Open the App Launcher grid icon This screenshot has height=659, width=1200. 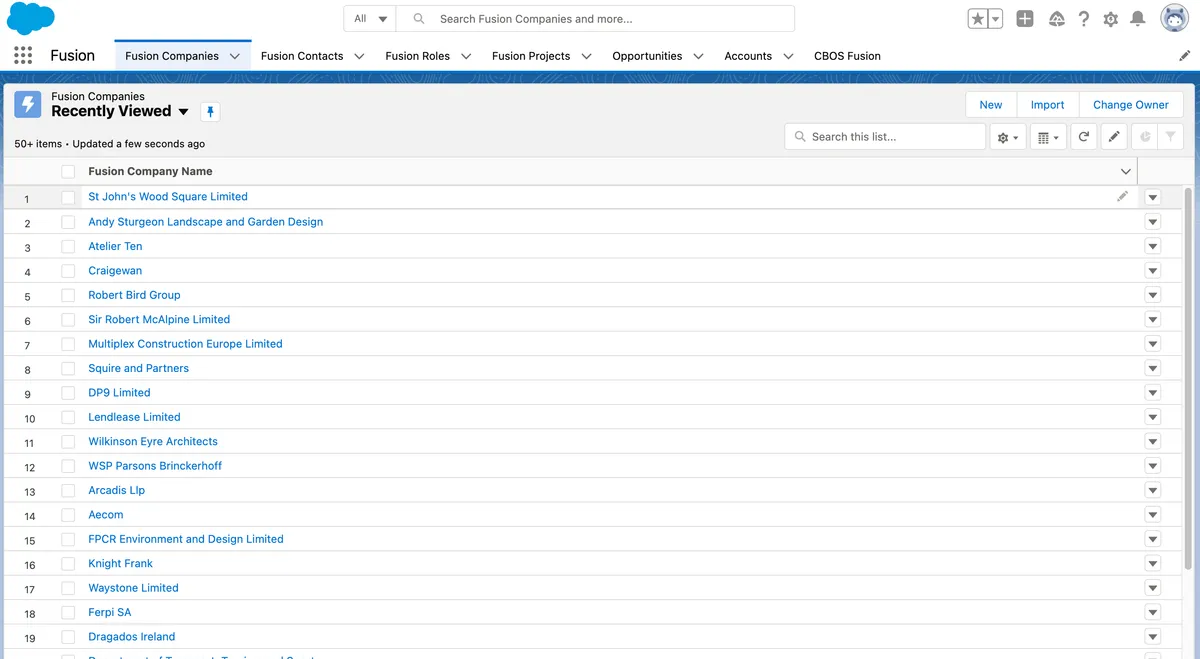[x=23, y=56]
